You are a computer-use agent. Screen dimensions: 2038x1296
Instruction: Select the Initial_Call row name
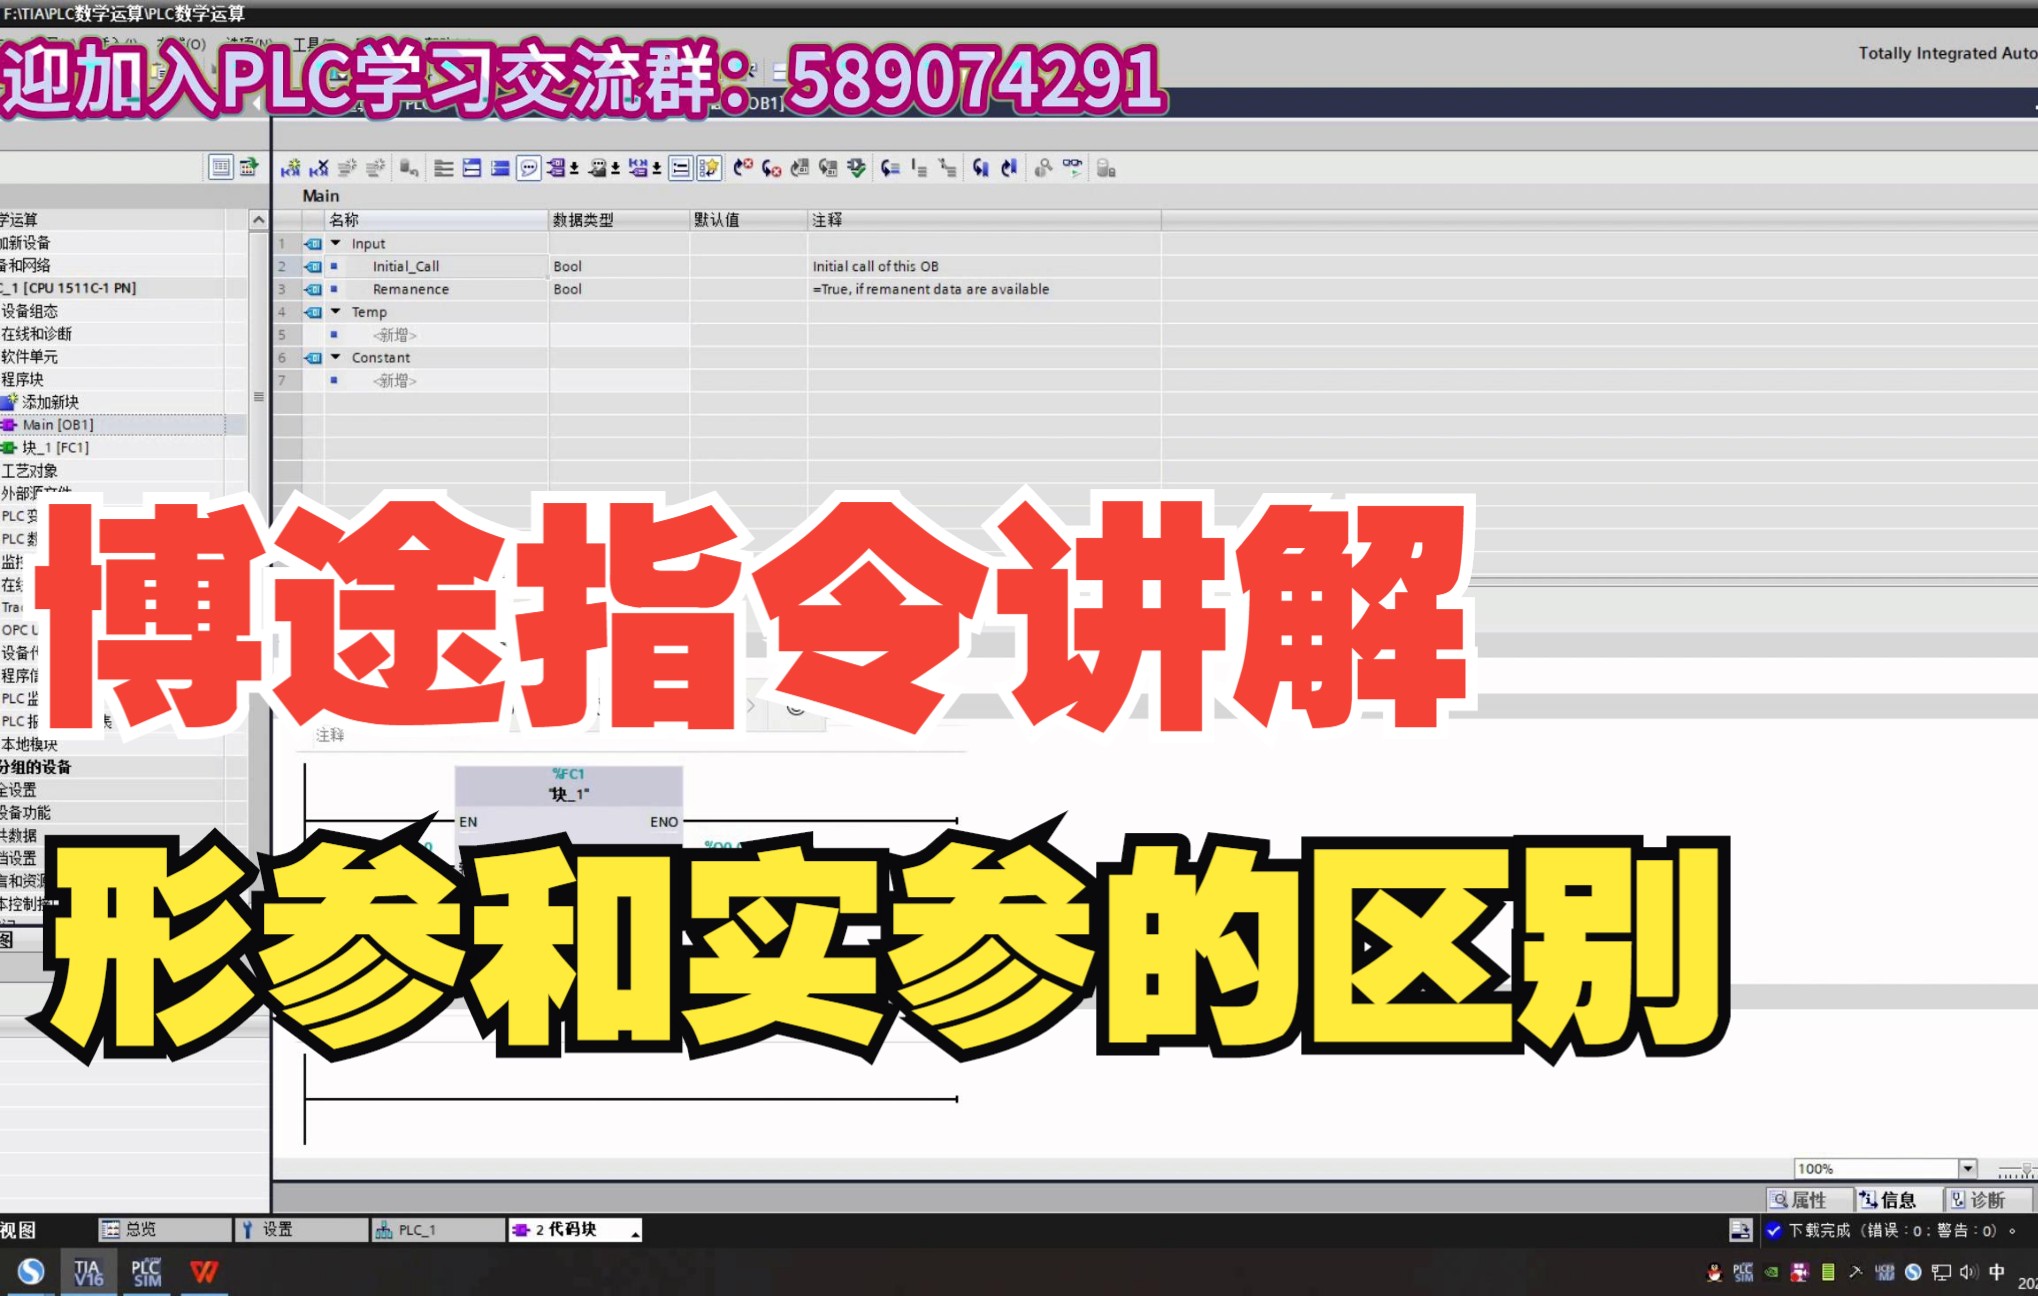(x=406, y=266)
